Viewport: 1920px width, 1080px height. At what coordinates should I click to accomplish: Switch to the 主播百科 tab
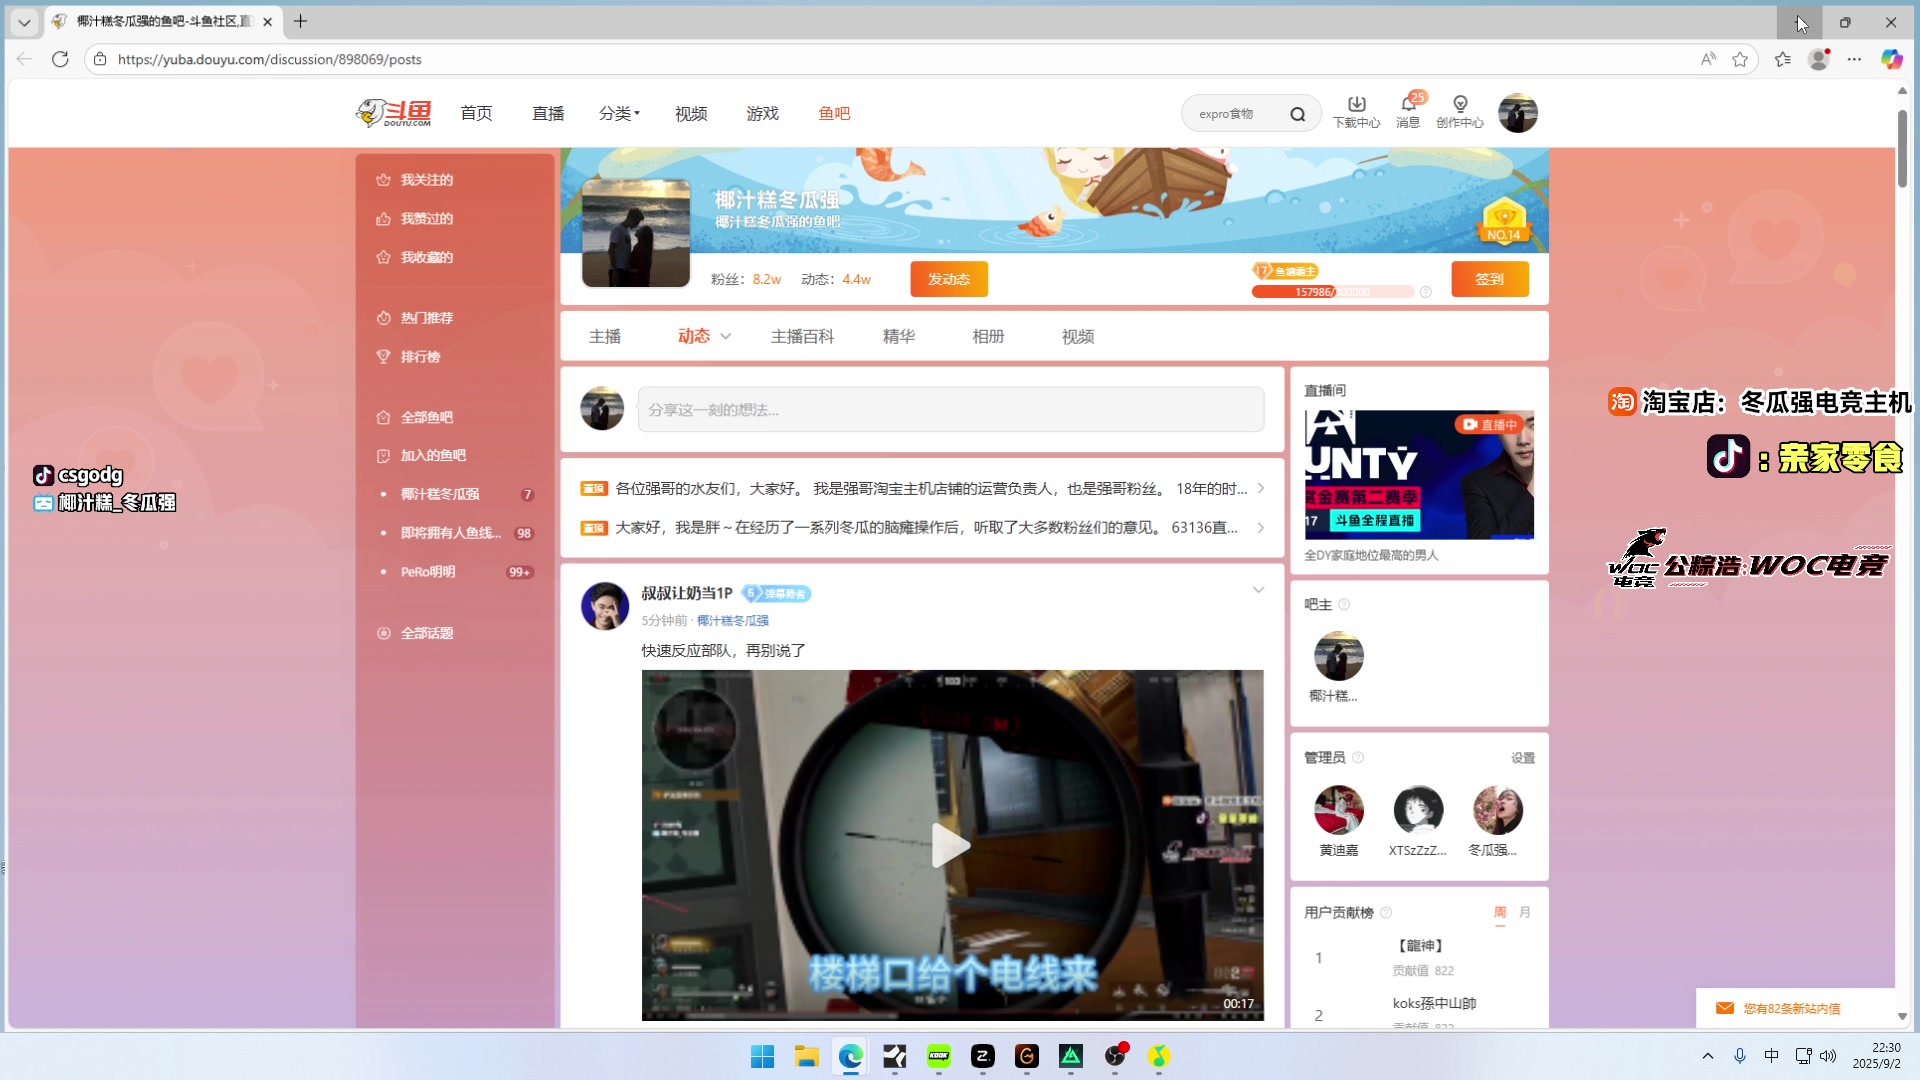click(802, 337)
